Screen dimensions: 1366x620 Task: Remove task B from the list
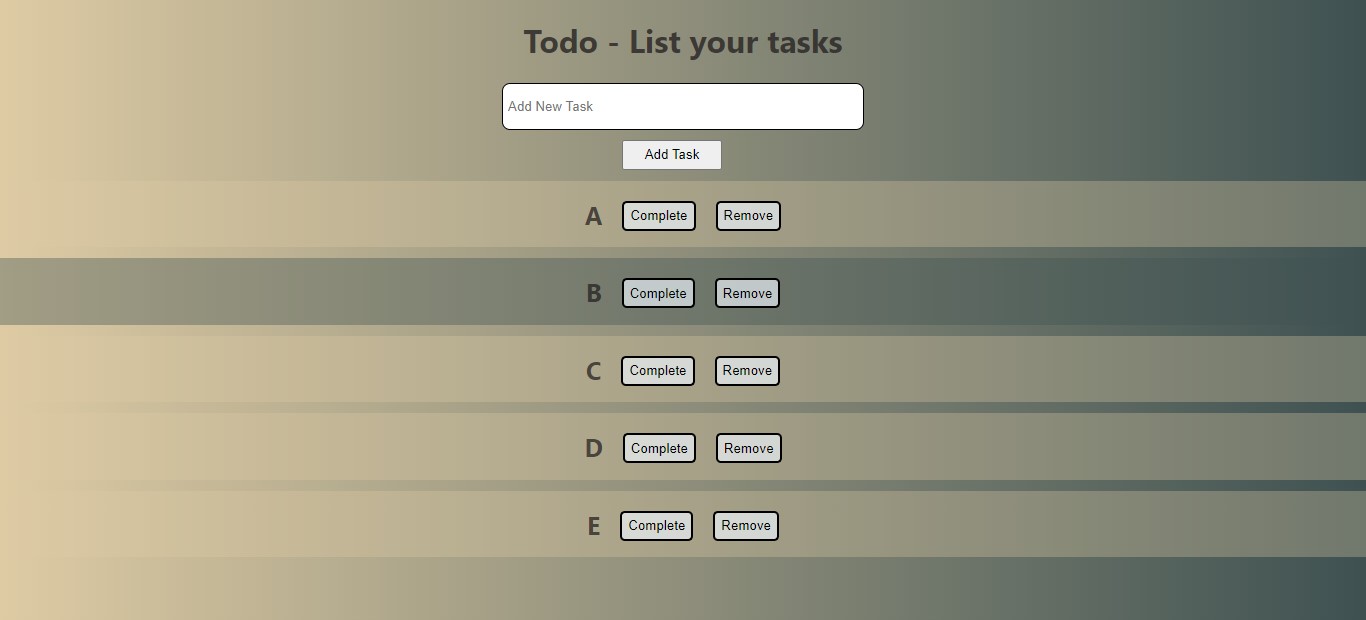[747, 293]
